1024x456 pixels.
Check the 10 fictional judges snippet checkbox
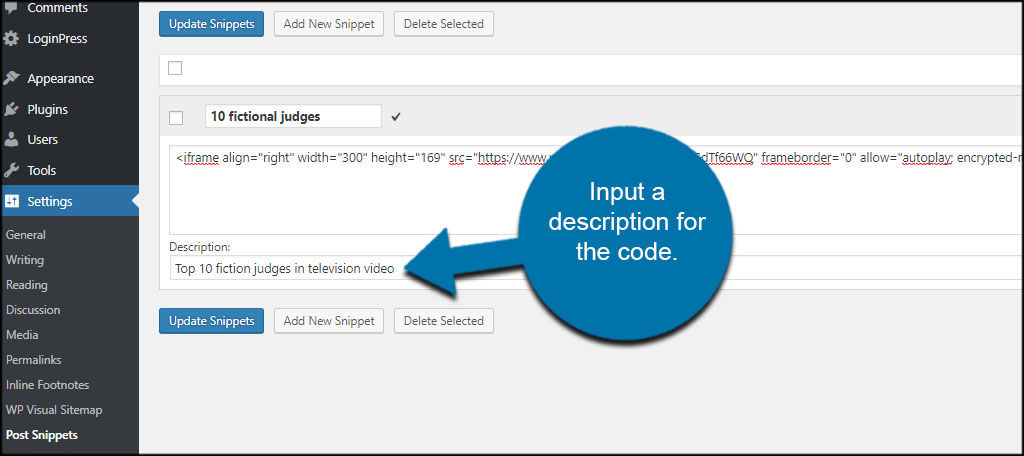[x=176, y=118]
